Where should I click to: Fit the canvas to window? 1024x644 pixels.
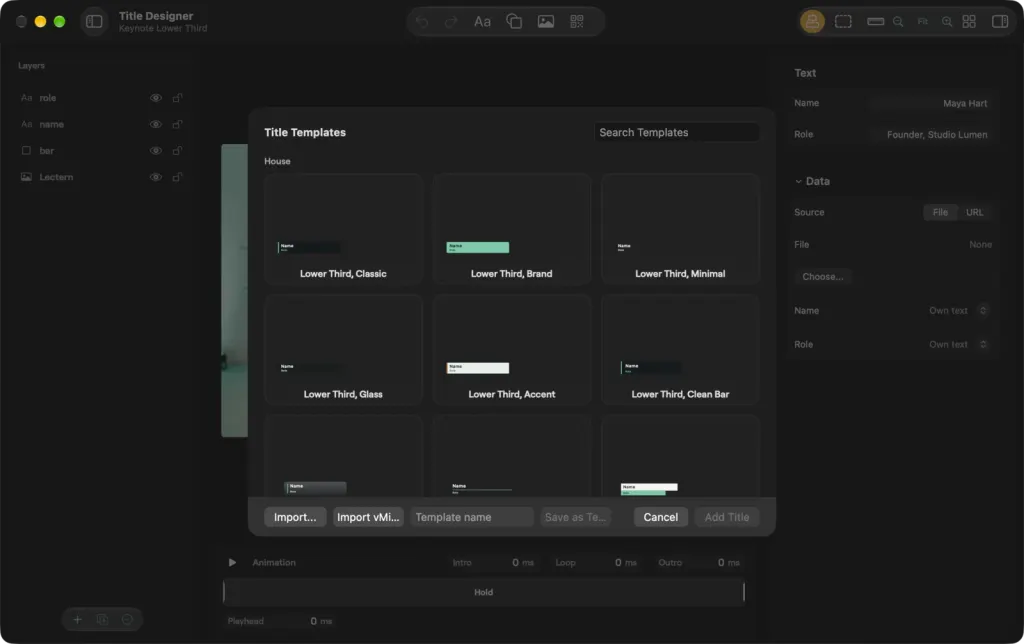click(x=922, y=22)
